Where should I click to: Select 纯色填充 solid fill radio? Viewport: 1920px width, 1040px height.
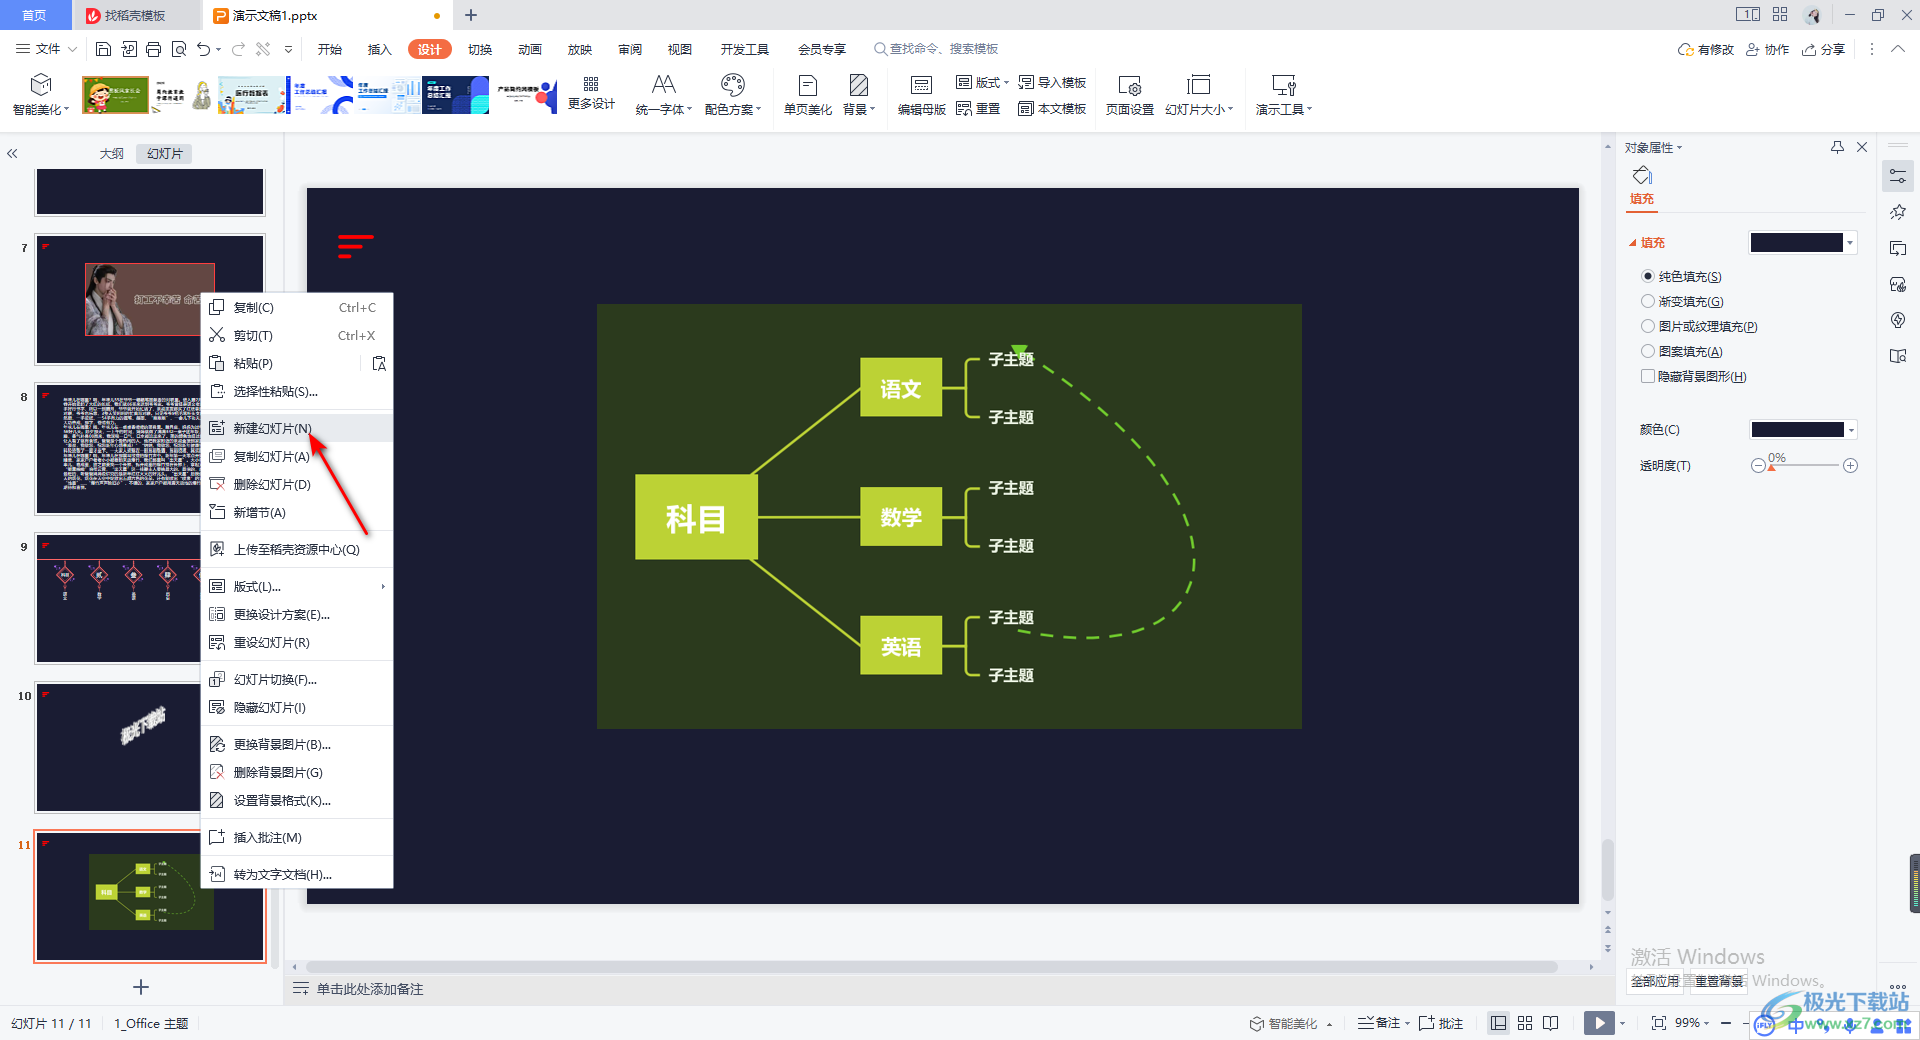click(1648, 276)
